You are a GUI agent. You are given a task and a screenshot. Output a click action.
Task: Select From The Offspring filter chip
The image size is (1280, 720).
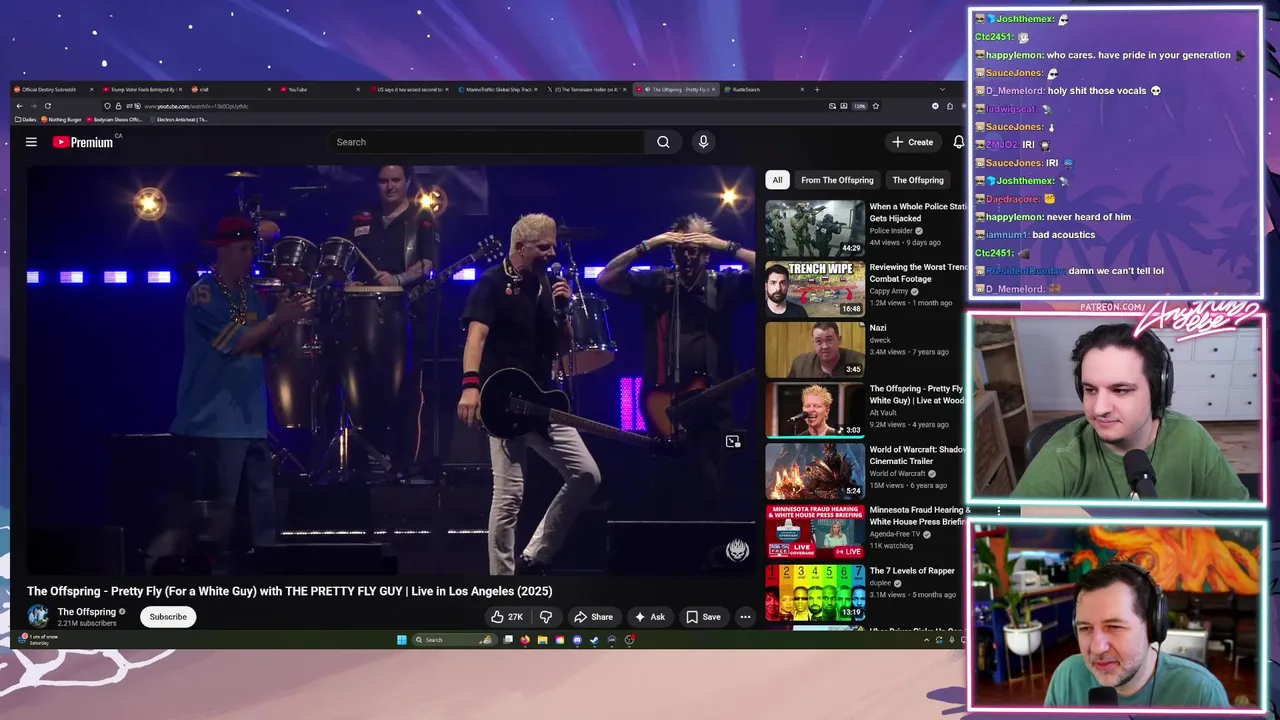click(x=837, y=180)
